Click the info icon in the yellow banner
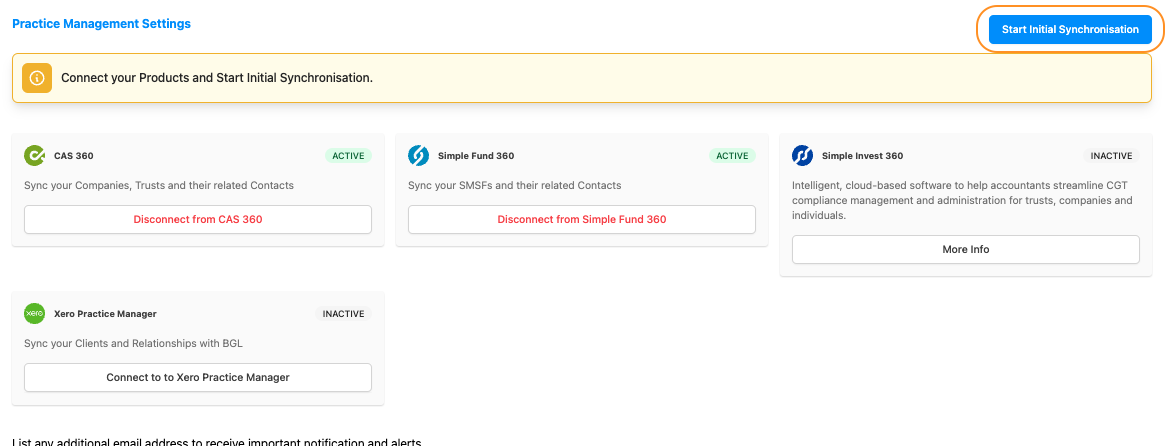 (x=37, y=78)
